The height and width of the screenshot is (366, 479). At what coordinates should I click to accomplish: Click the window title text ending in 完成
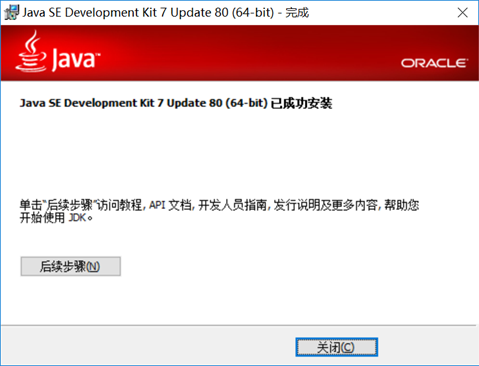pos(166,13)
